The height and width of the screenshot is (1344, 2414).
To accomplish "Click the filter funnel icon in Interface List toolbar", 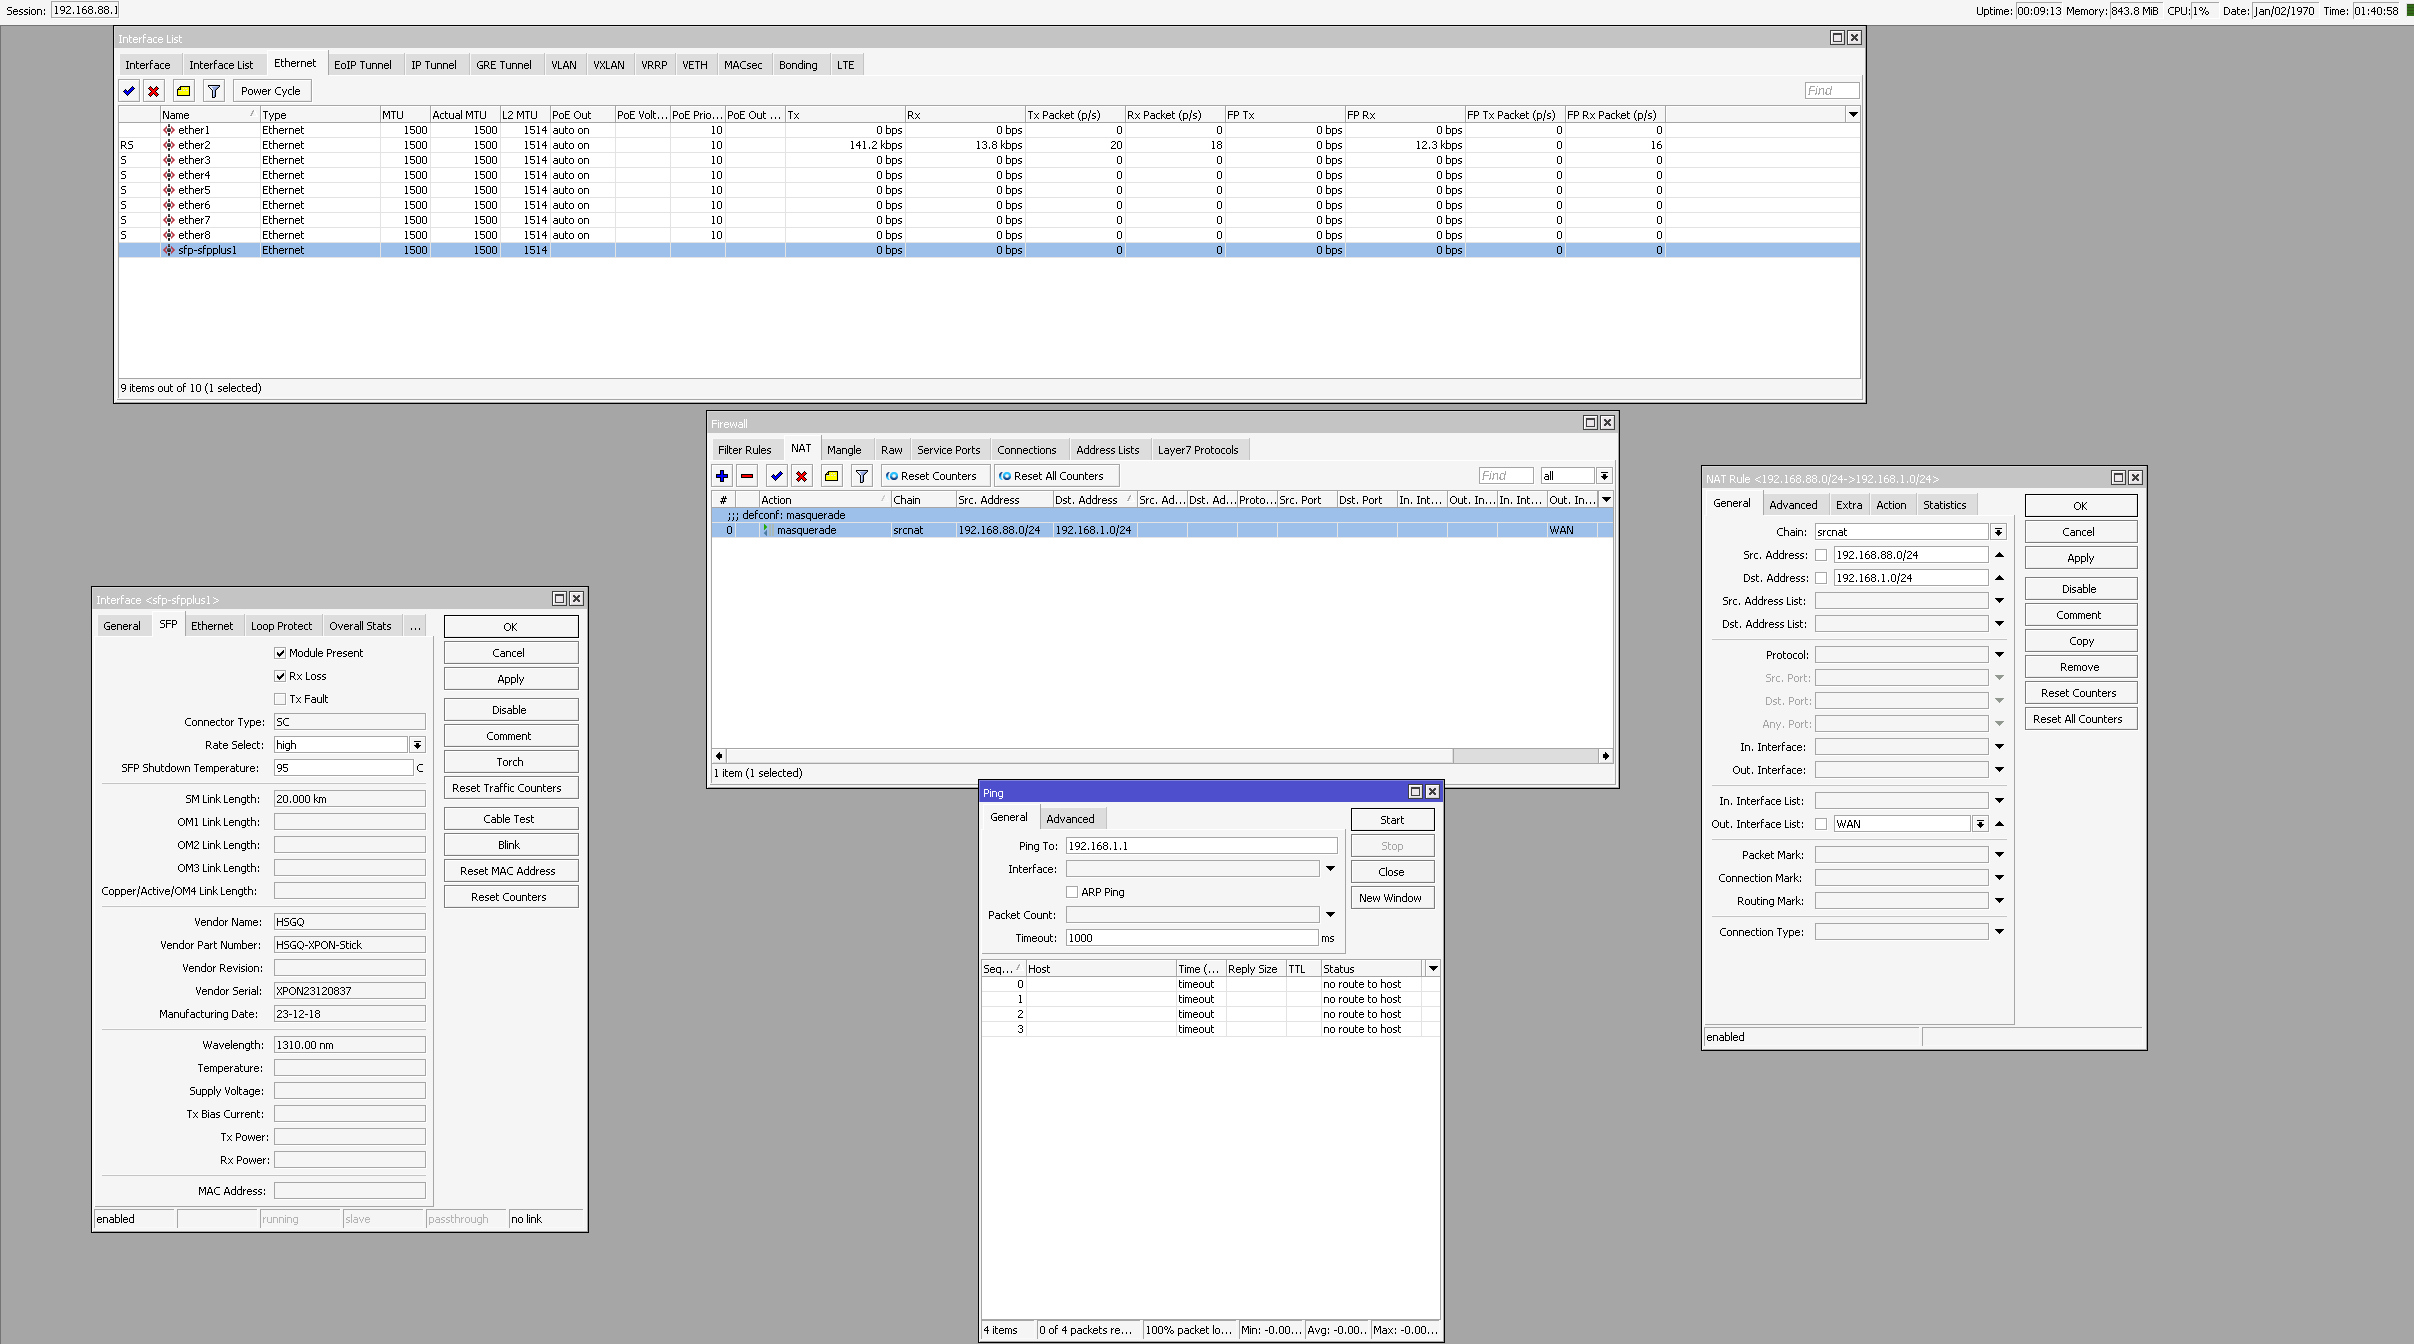I will (213, 91).
